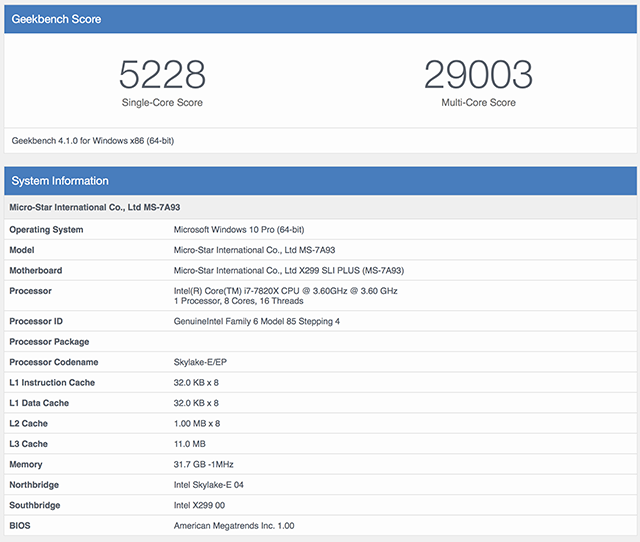Select L1 Data Cache value 32.0 KB x 8

[196, 403]
